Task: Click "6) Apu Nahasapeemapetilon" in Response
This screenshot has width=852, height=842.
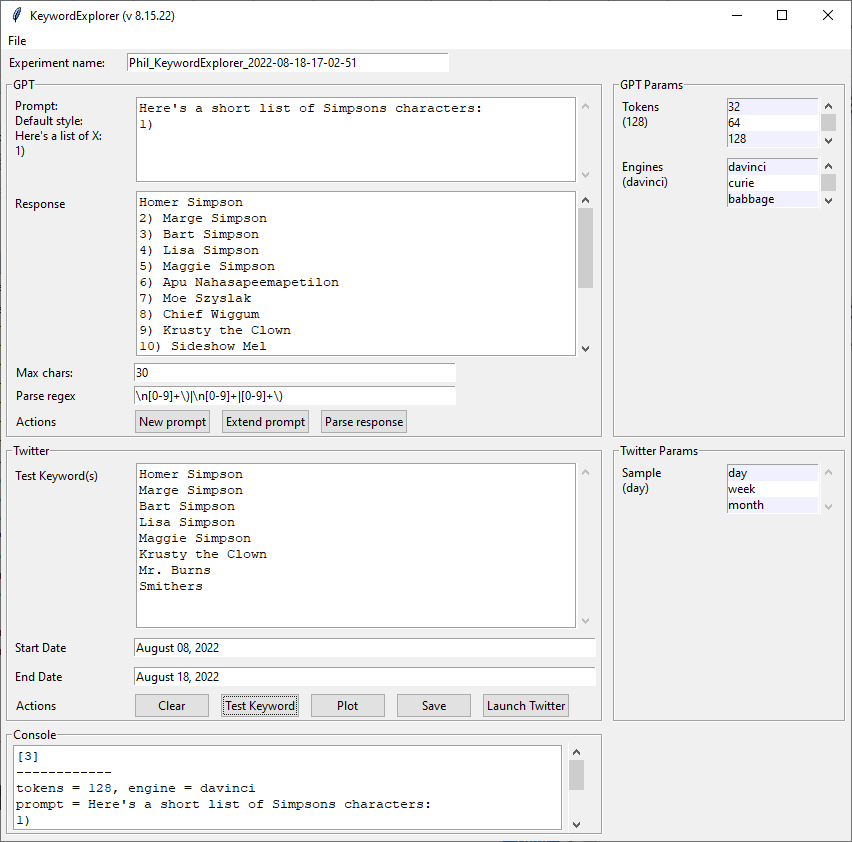Action: click(x=239, y=282)
